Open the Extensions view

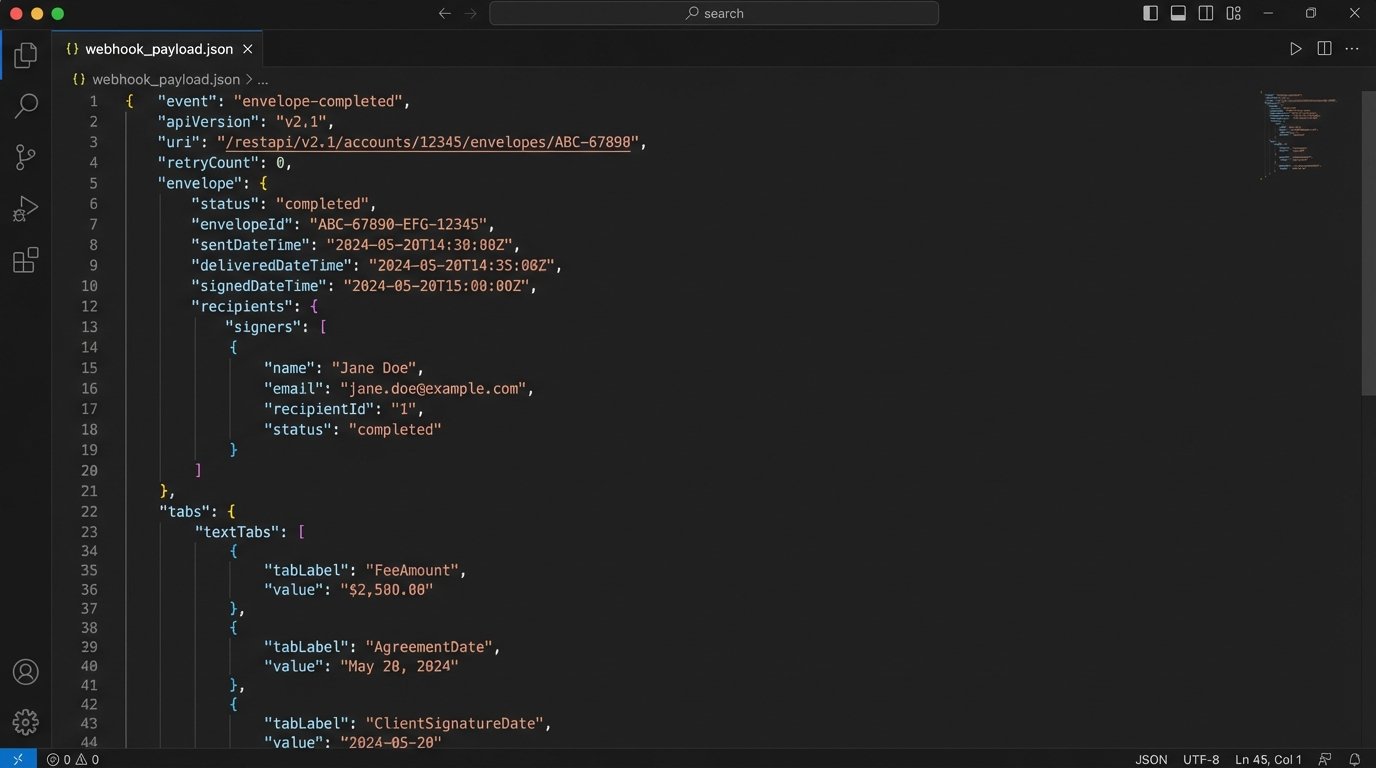coord(25,260)
